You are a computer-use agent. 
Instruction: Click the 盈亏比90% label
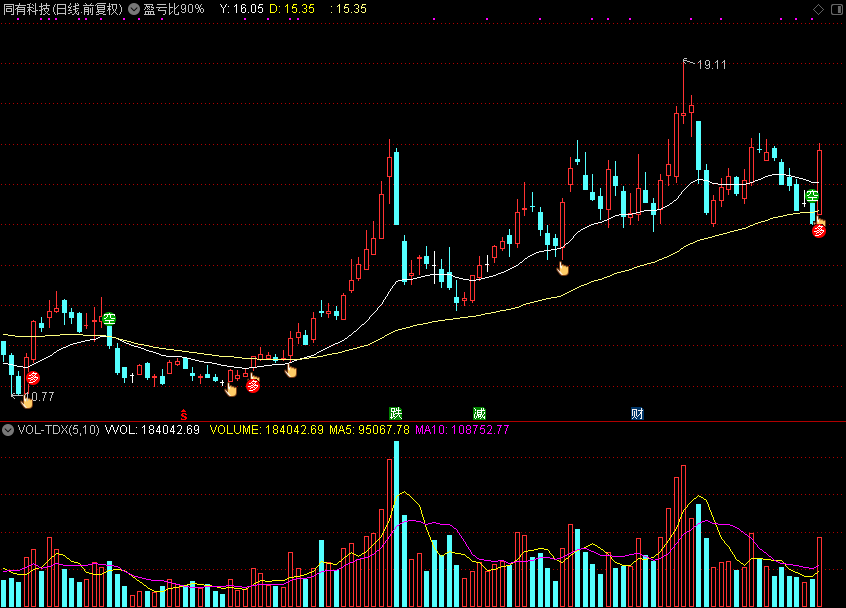174,9
